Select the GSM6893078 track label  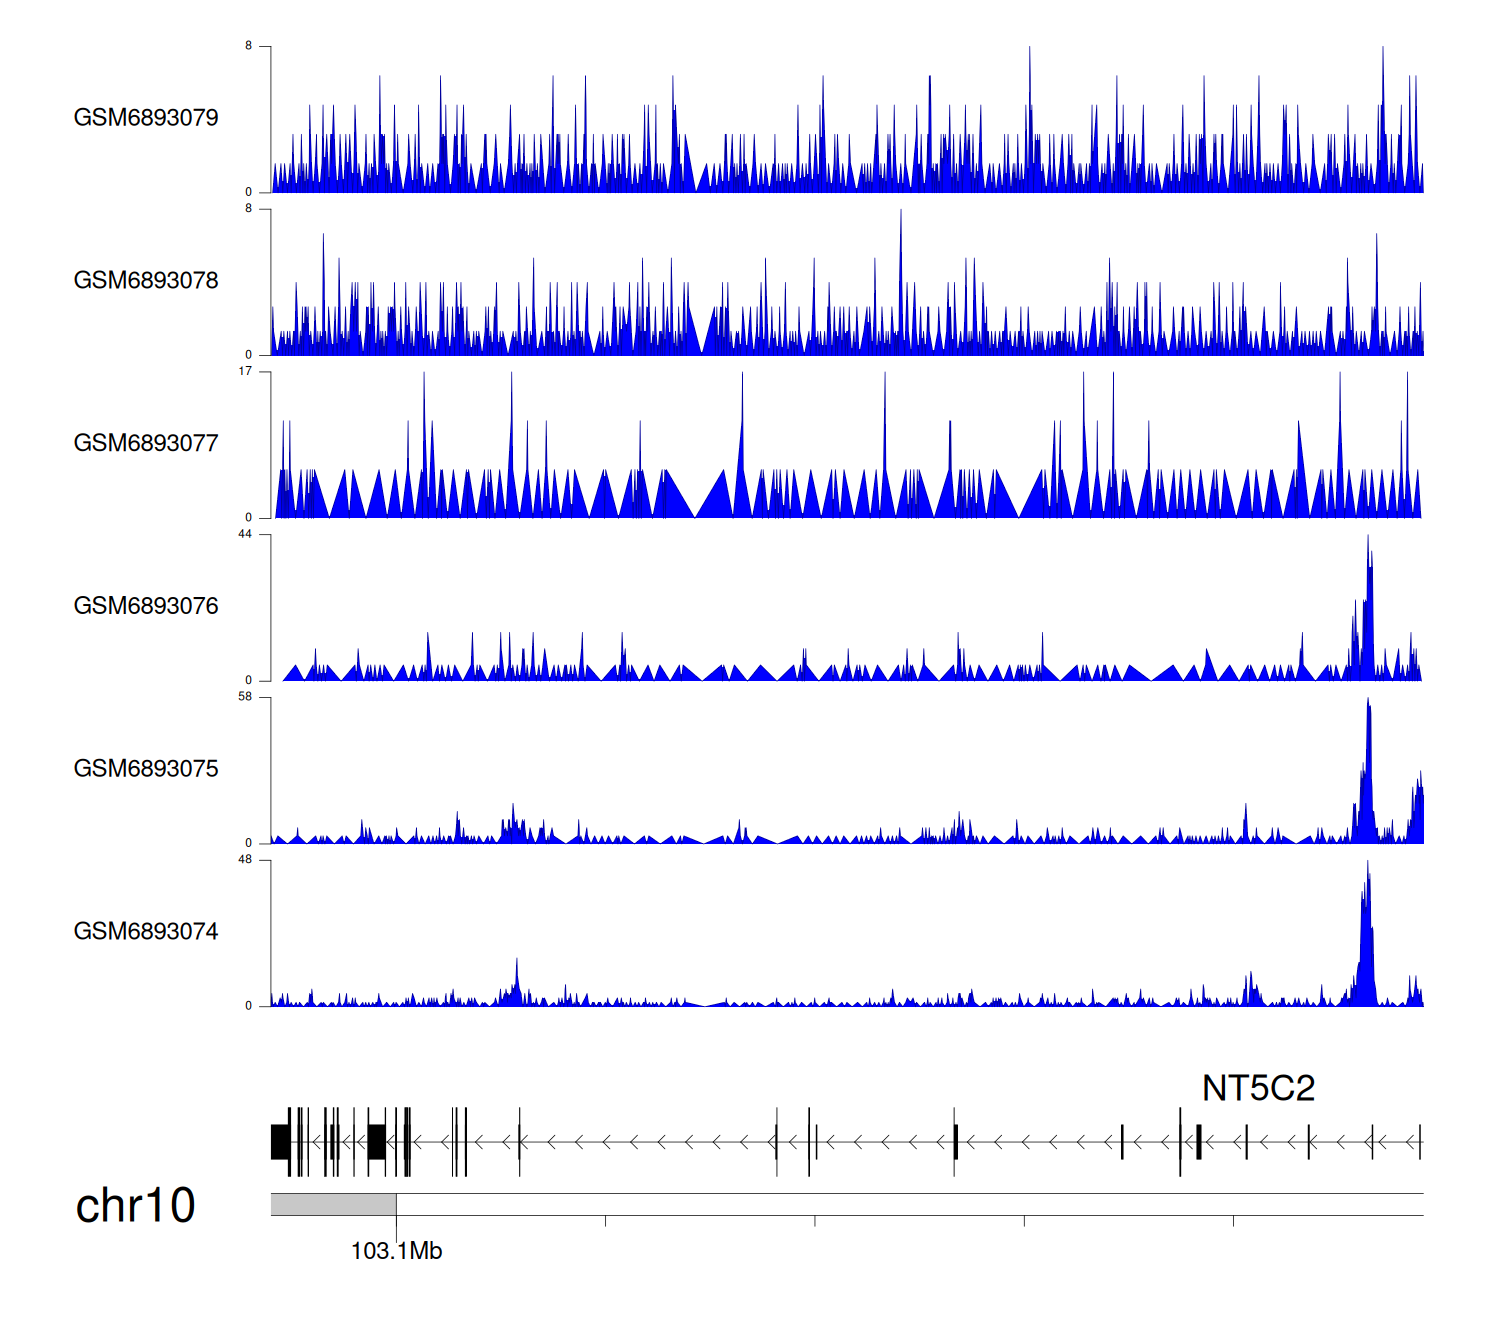click(x=146, y=281)
